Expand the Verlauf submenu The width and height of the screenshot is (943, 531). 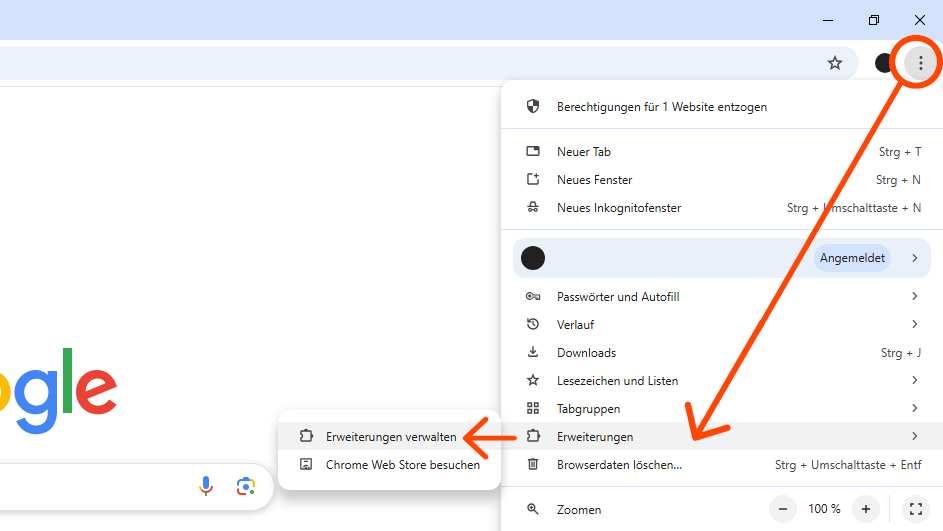(x=722, y=325)
